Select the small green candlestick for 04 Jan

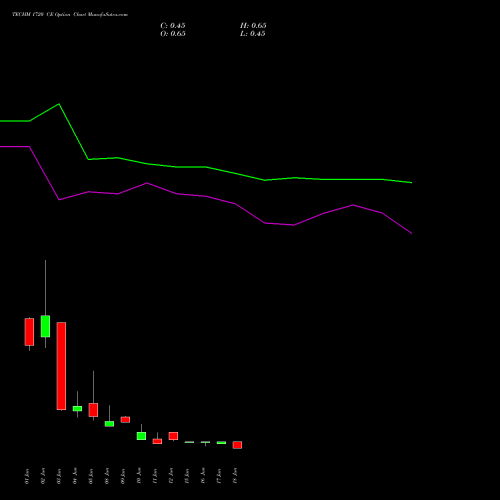77,408
